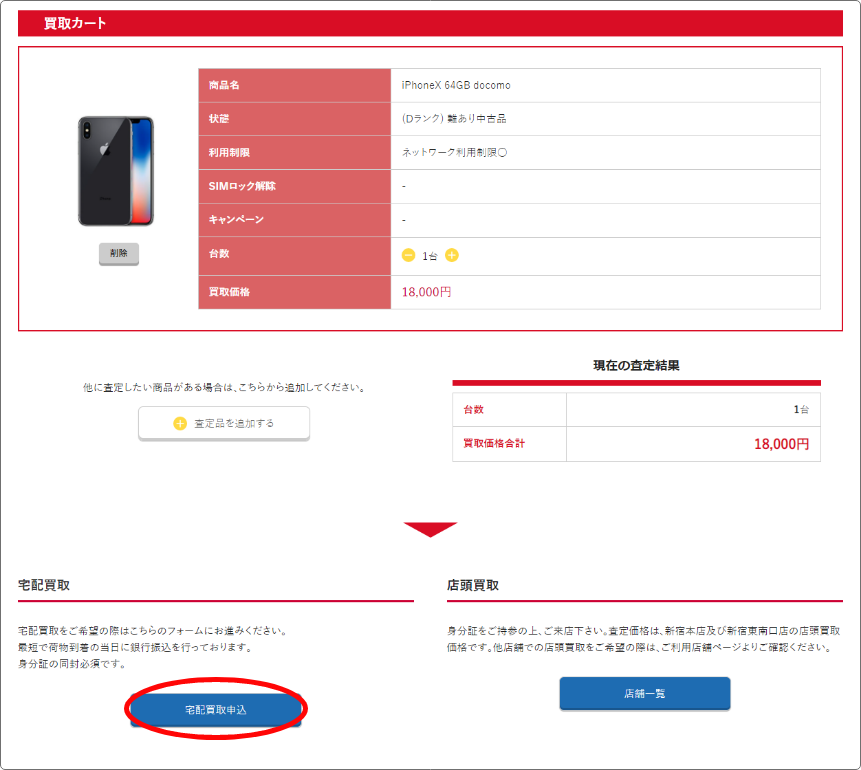Increase quantity with the plus icon
This screenshot has width=861, height=770.
tap(452, 255)
